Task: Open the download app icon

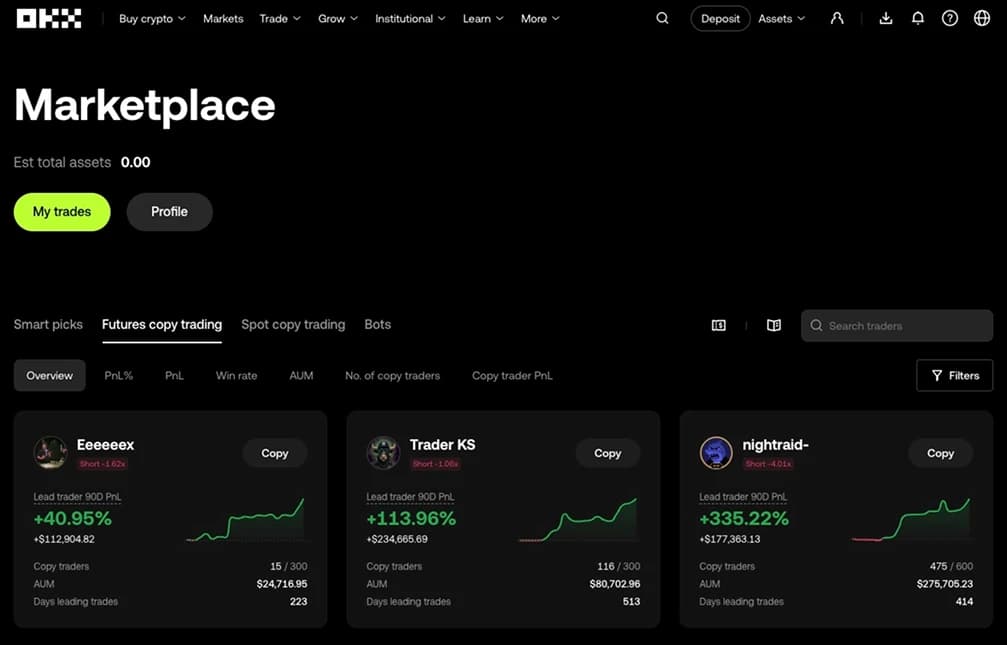Action: point(885,18)
